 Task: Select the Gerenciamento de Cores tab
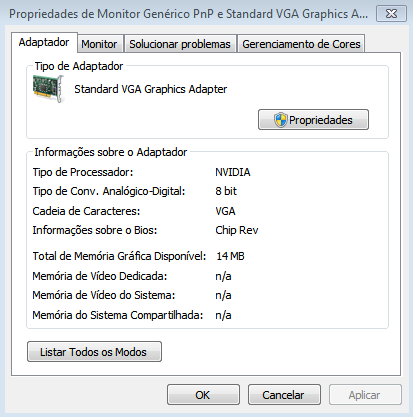301,44
